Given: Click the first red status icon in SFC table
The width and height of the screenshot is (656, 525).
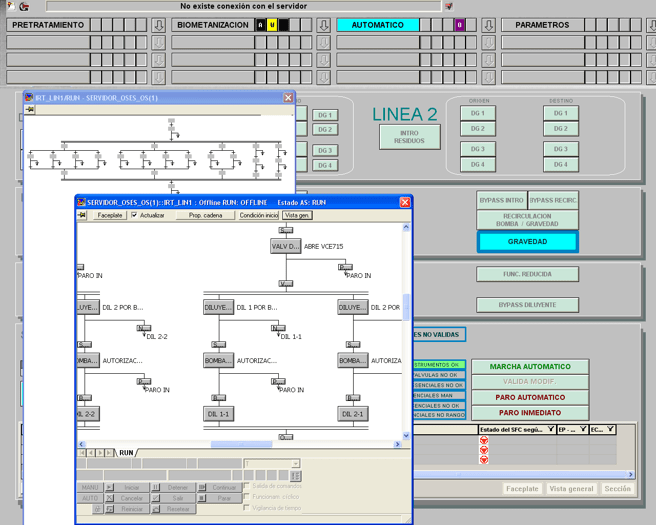Looking at the screenshot, I should tap(485, 441).
